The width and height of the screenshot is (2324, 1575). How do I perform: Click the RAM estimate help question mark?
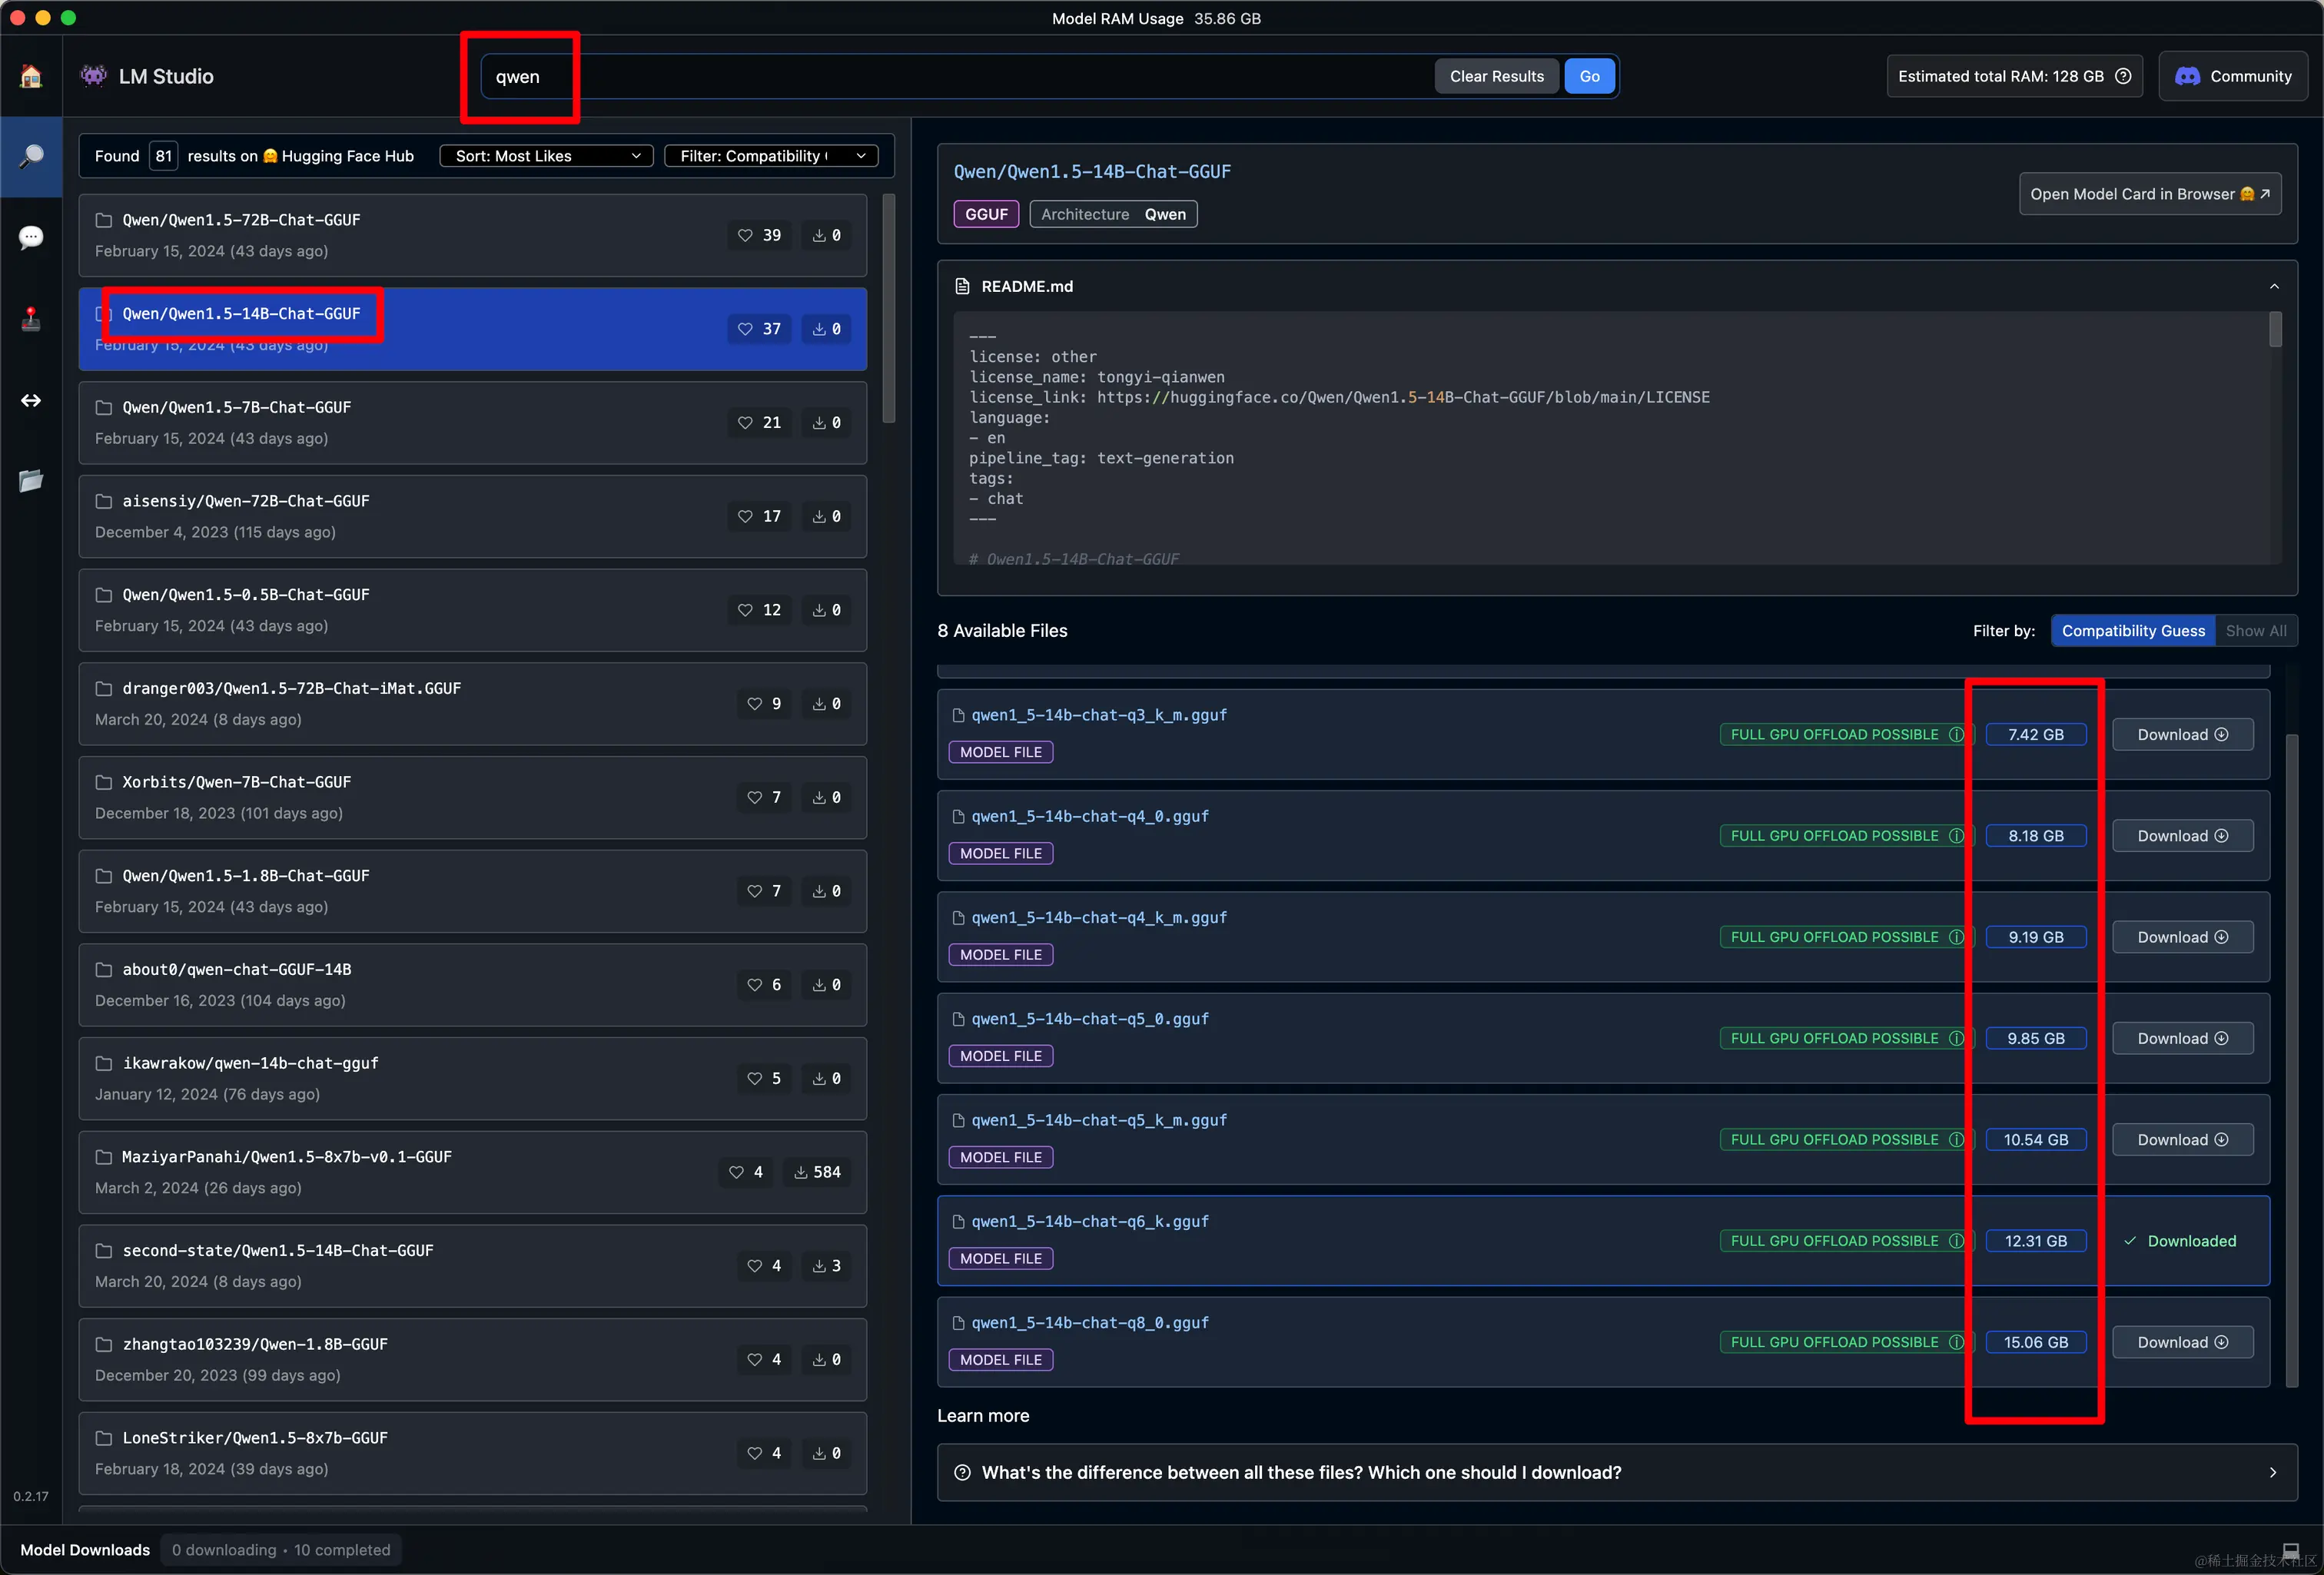click(x=2123, y=76)
